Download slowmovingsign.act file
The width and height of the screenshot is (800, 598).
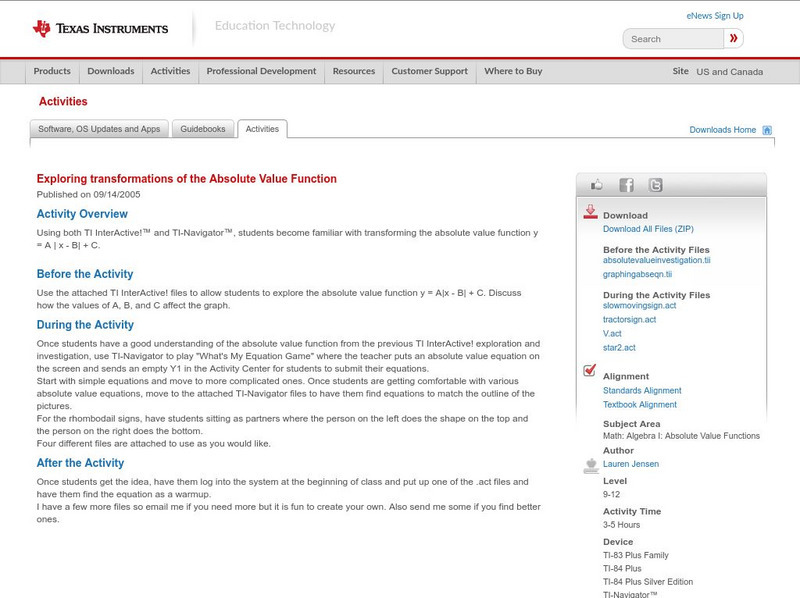coord(639,306)
